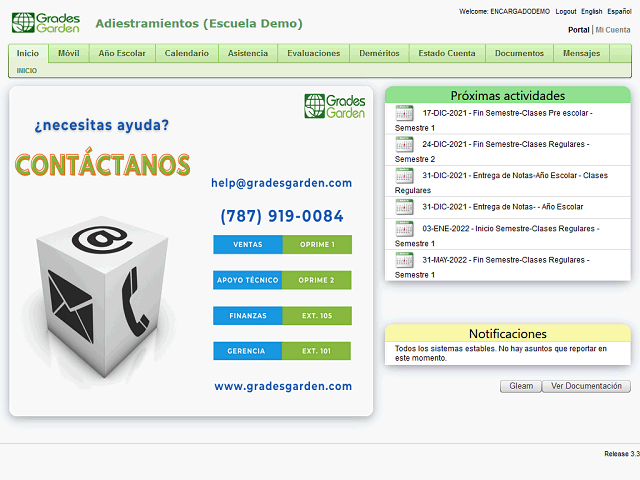
Task: Click 03-ENE-2022 Inicio Semestre entry
Action: pos(507,234)
